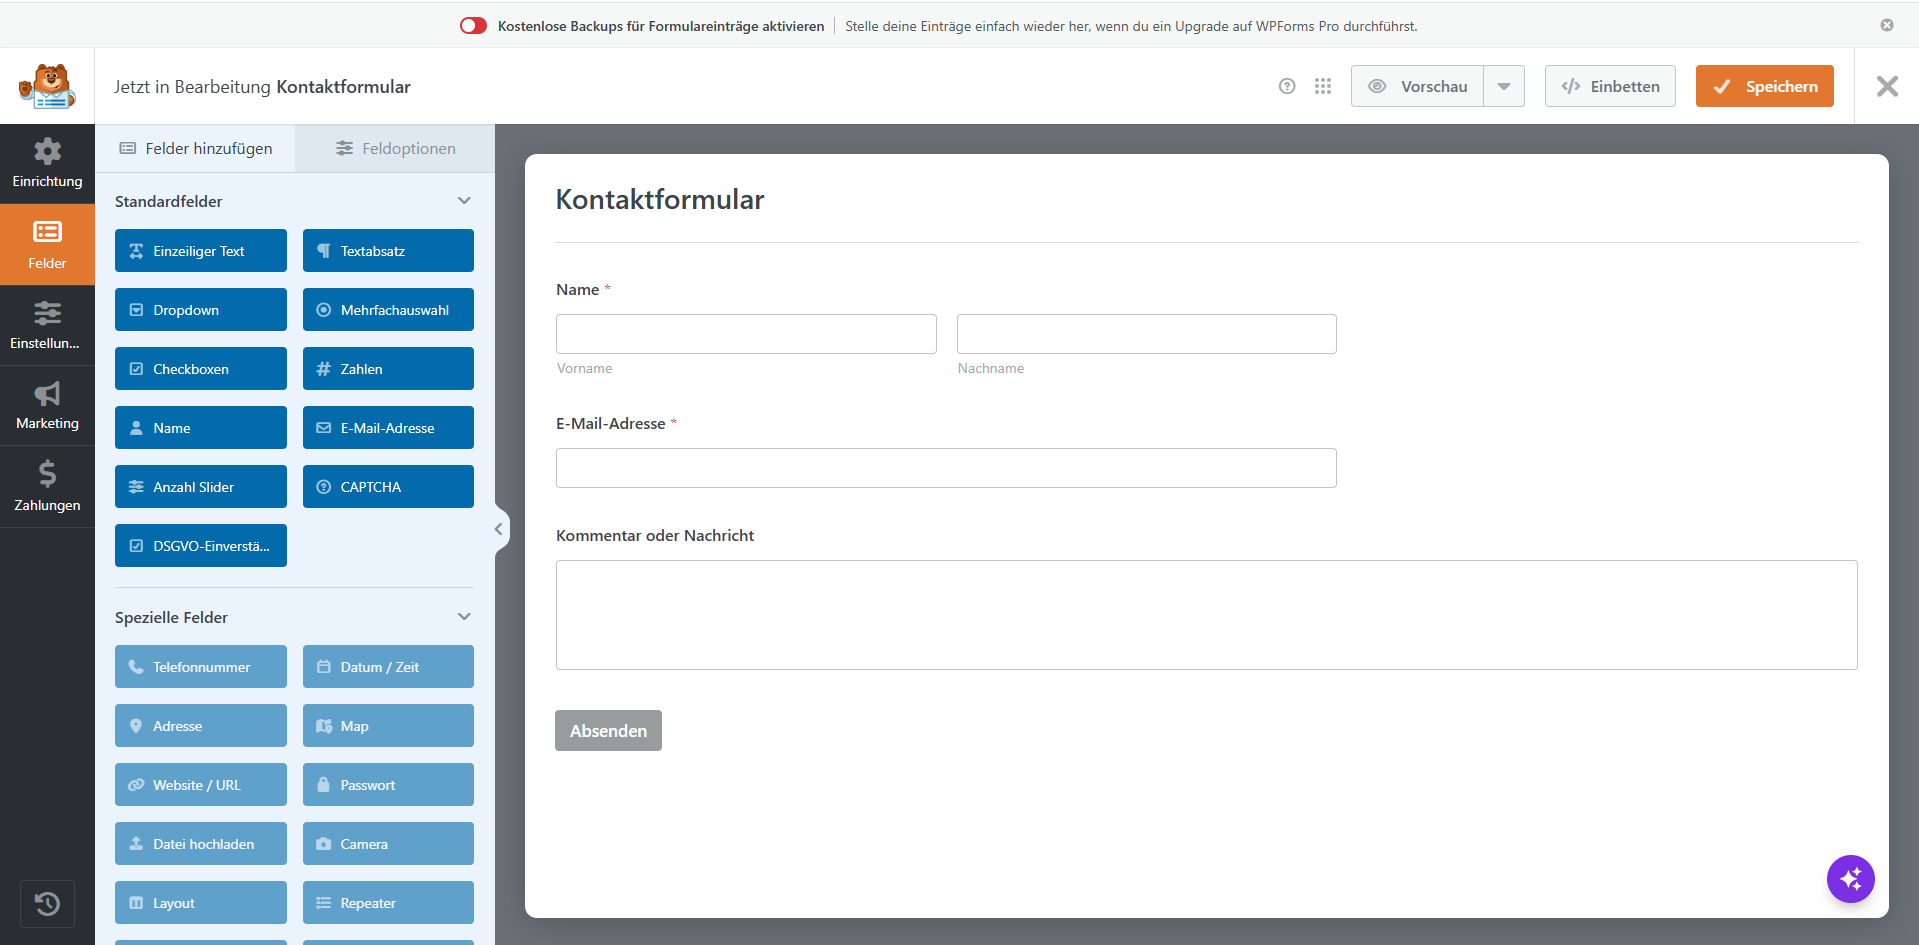
Task: Open the Einrichtung setup section
Action: click(x=47, y=164)
